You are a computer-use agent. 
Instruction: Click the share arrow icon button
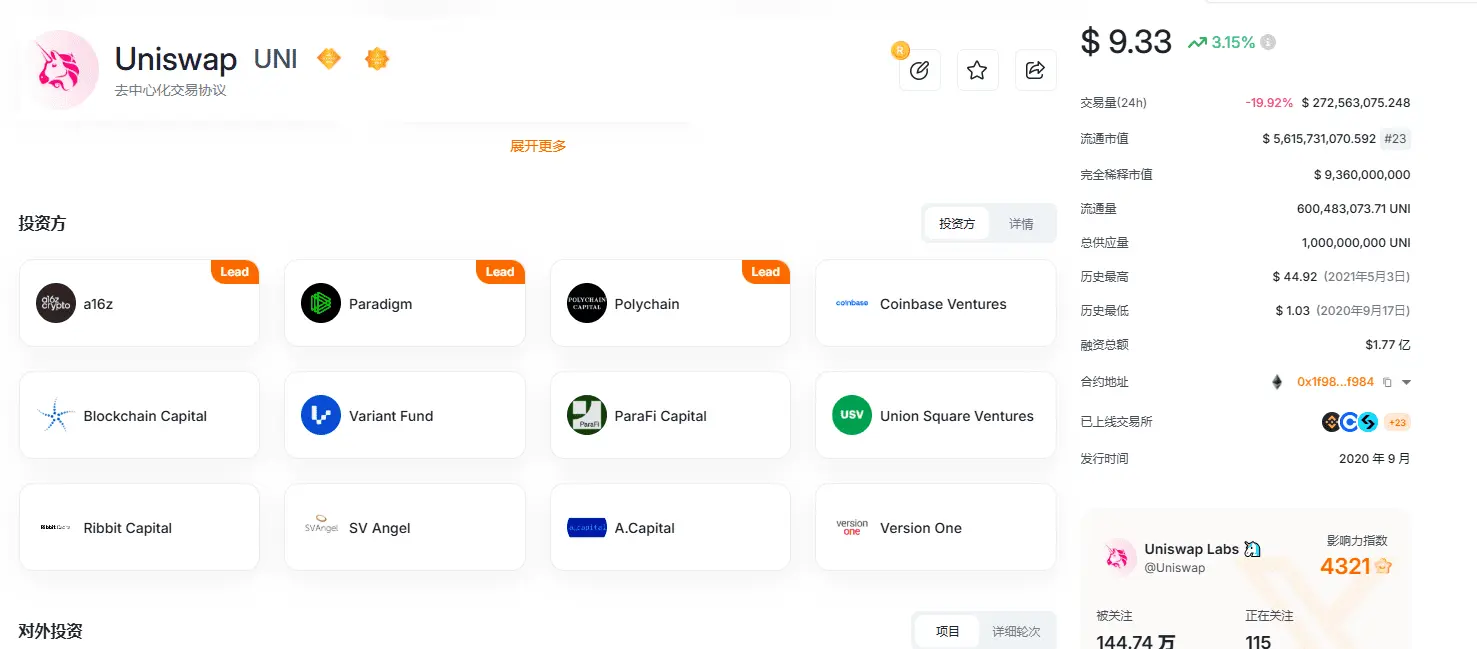pos(1036,70)
